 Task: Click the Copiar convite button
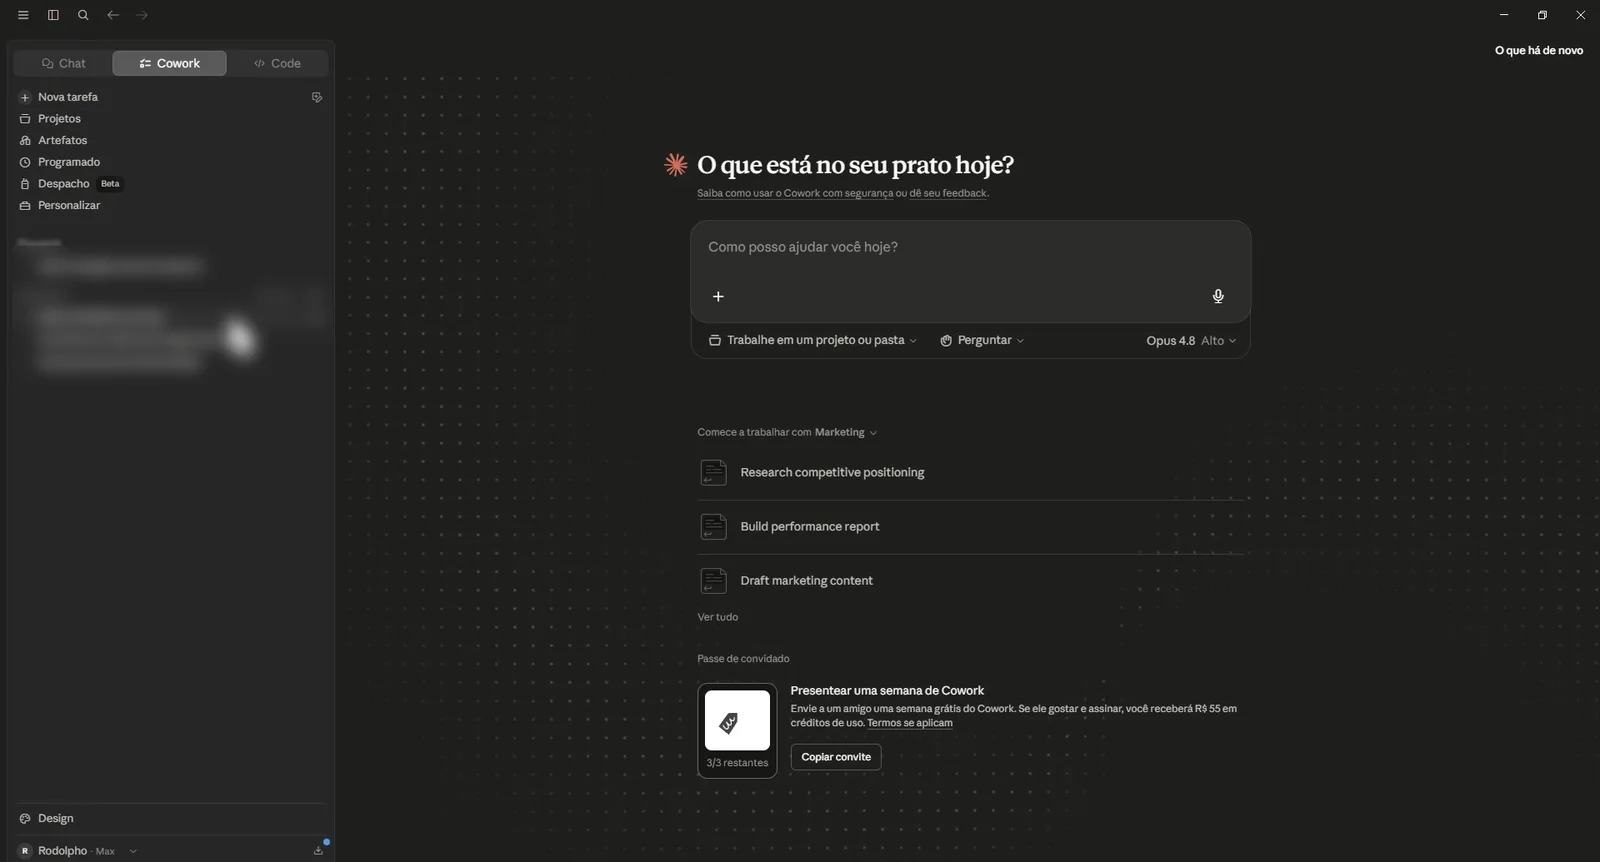836,757
